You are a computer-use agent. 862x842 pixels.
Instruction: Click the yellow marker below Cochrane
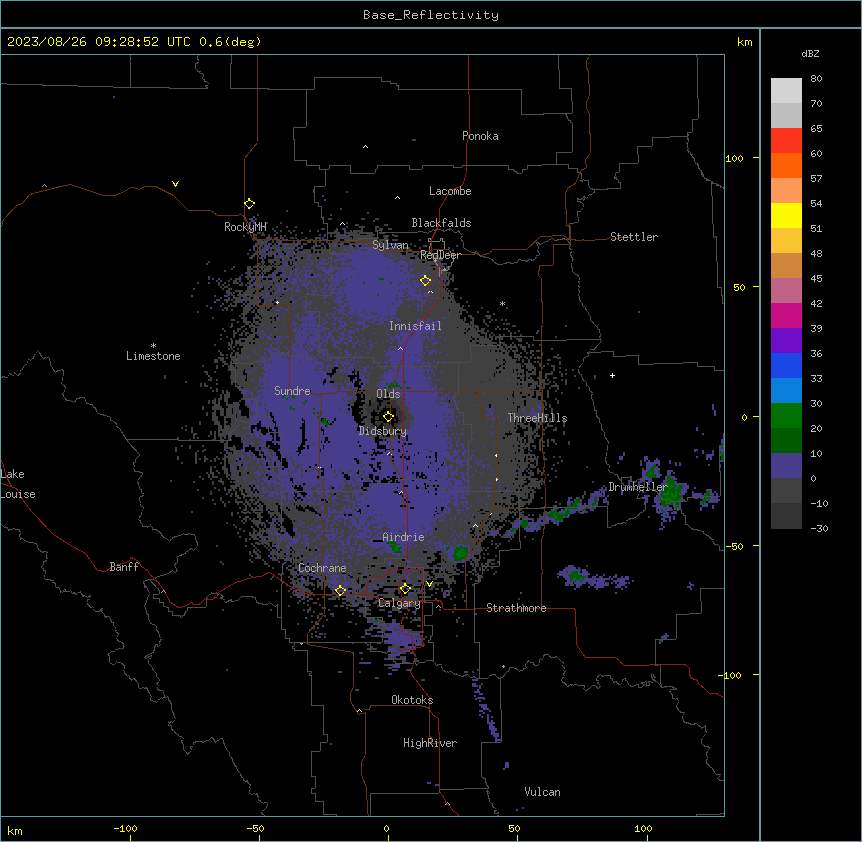(x=340, y=591)
